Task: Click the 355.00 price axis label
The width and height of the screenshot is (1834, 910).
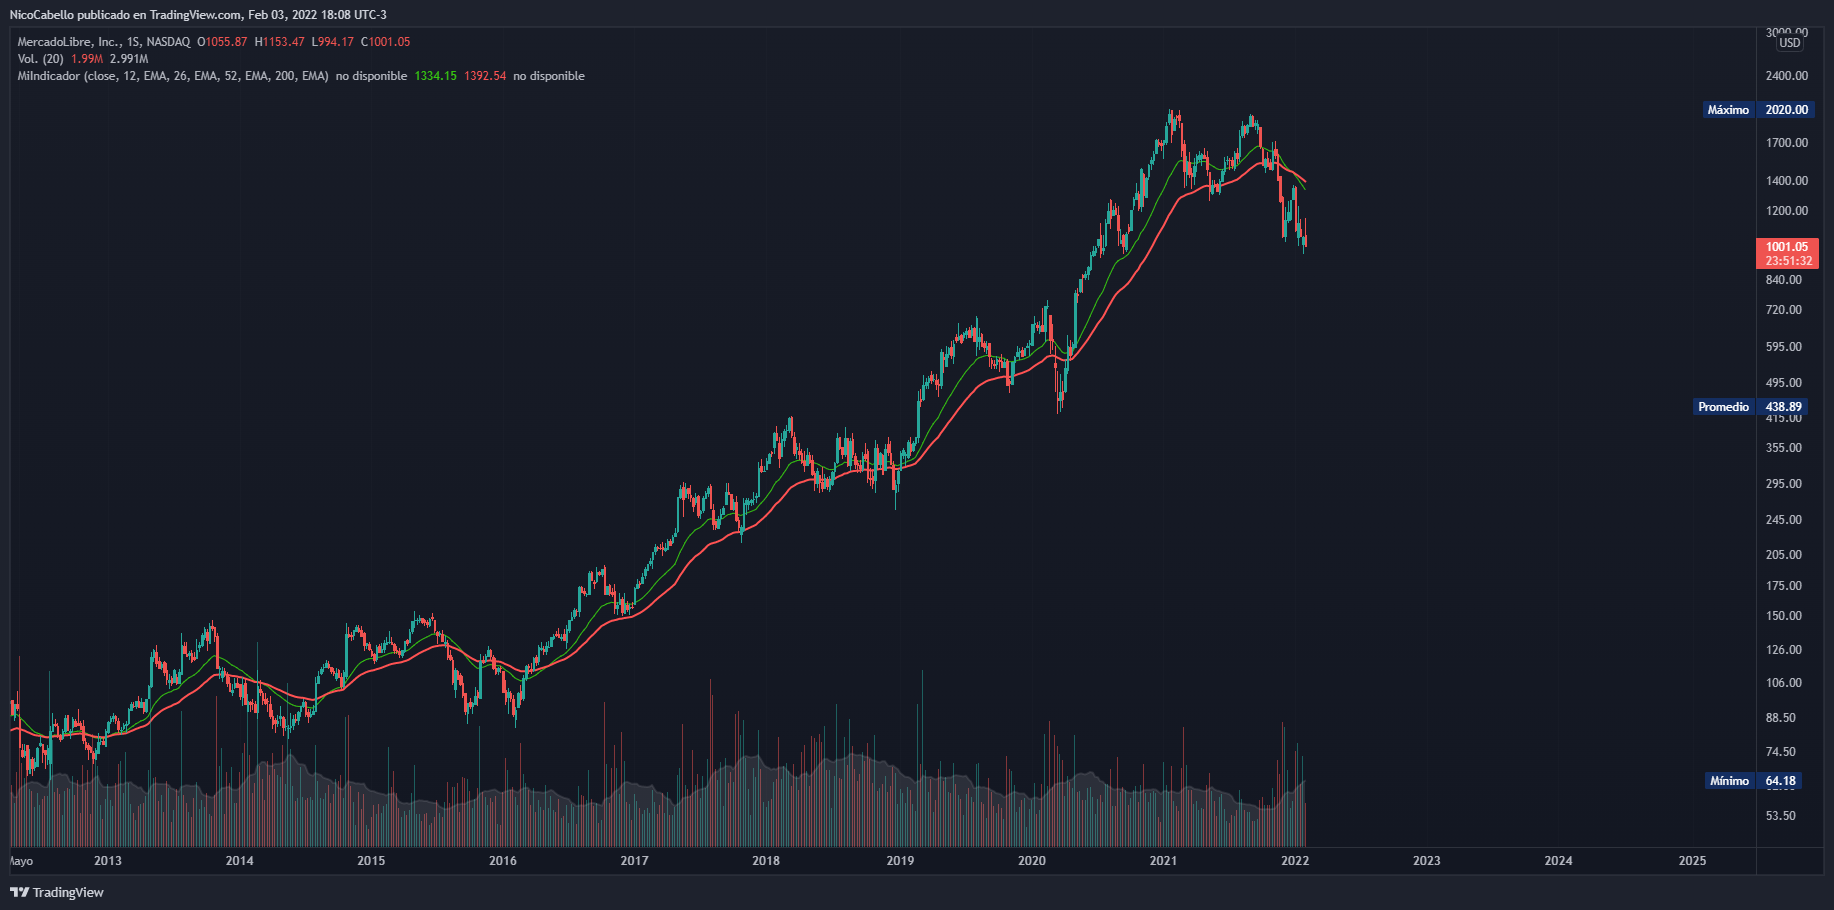Action: pos(1784,448)
